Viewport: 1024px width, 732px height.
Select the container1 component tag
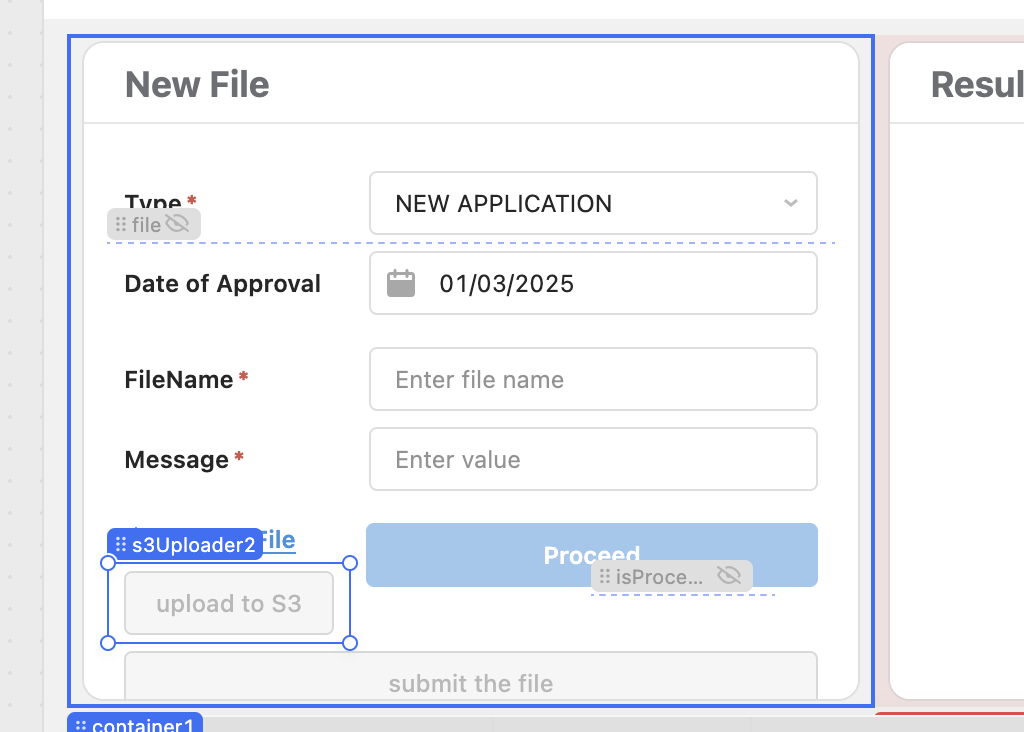[x=135, y=724]
